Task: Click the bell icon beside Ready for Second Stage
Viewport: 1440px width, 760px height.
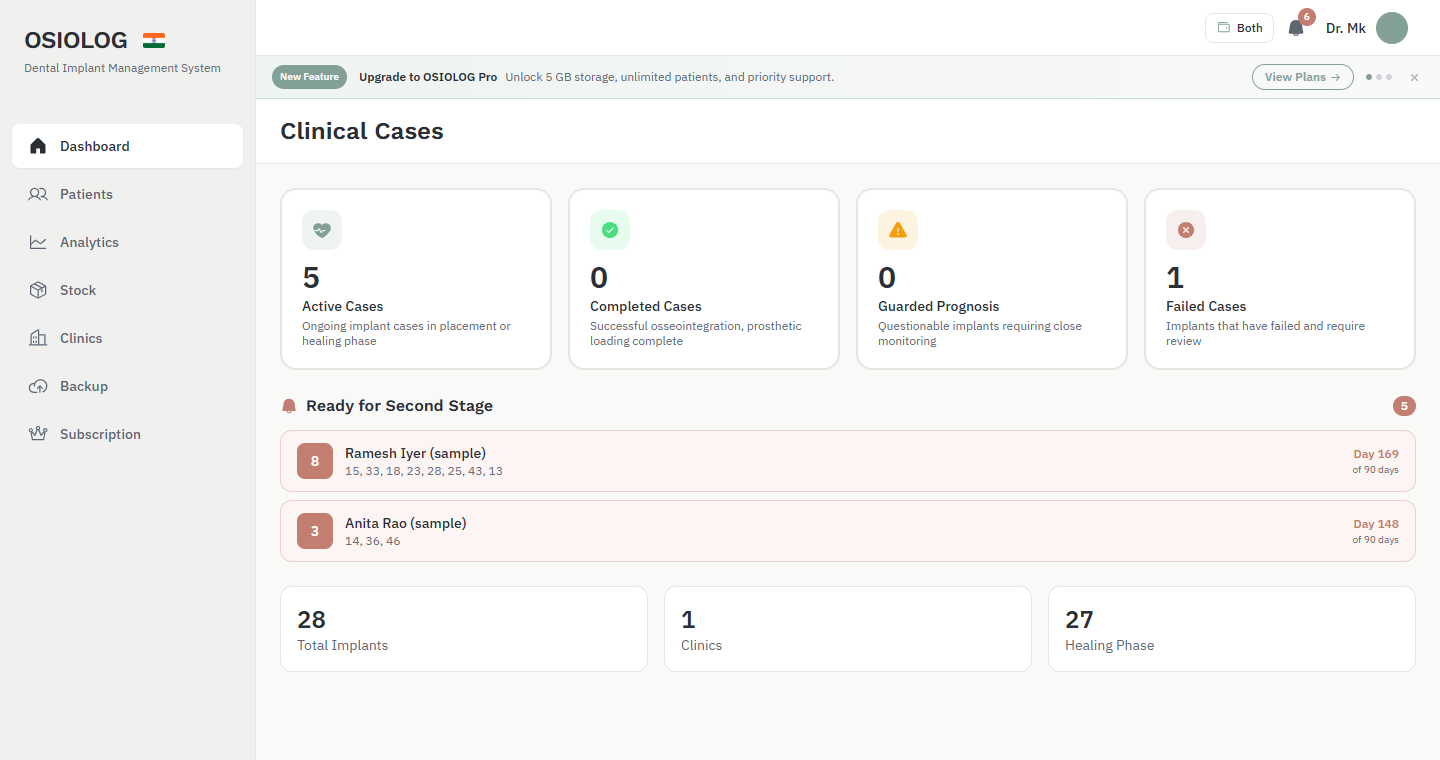Action: point(289,406)
